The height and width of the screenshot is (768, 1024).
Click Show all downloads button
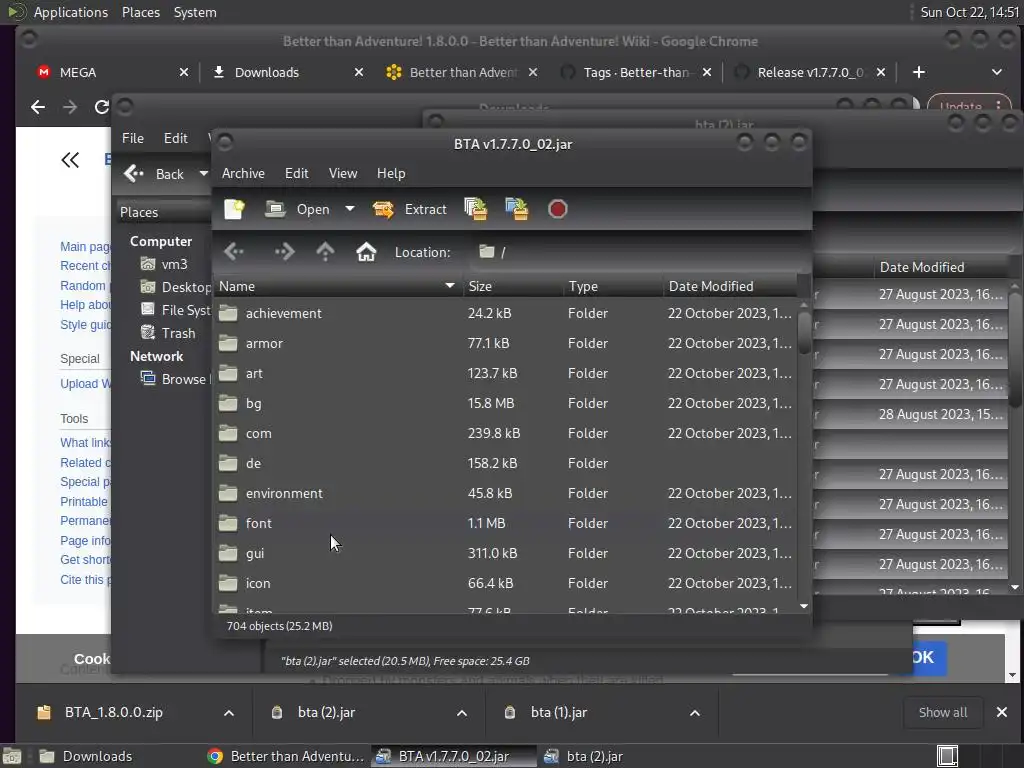pyautogui.click(x=943, y=712)
